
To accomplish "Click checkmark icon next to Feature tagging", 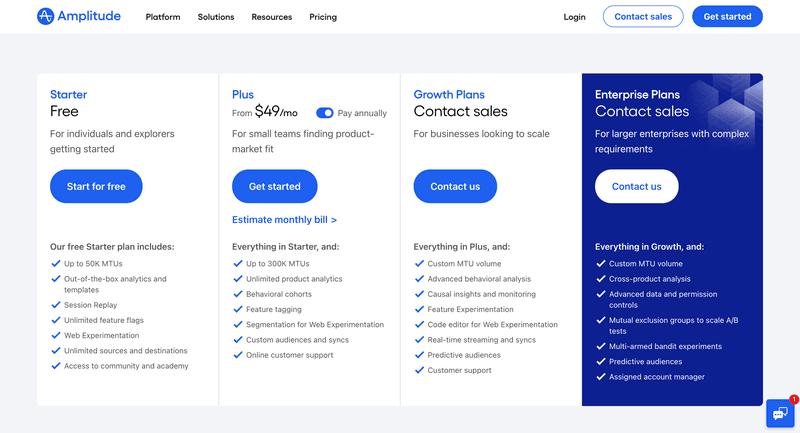I will click(x=237, y=310).
